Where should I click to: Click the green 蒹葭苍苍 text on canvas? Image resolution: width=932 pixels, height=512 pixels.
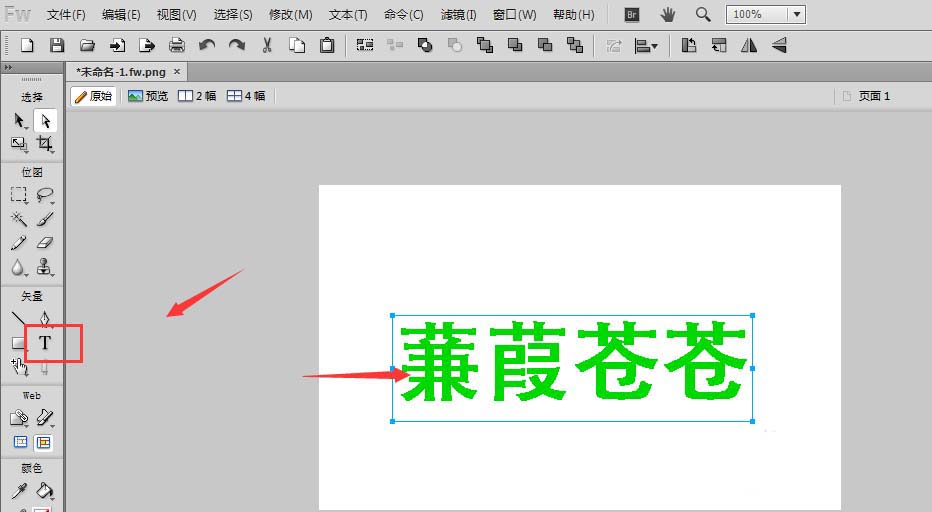tap(572, 363)
